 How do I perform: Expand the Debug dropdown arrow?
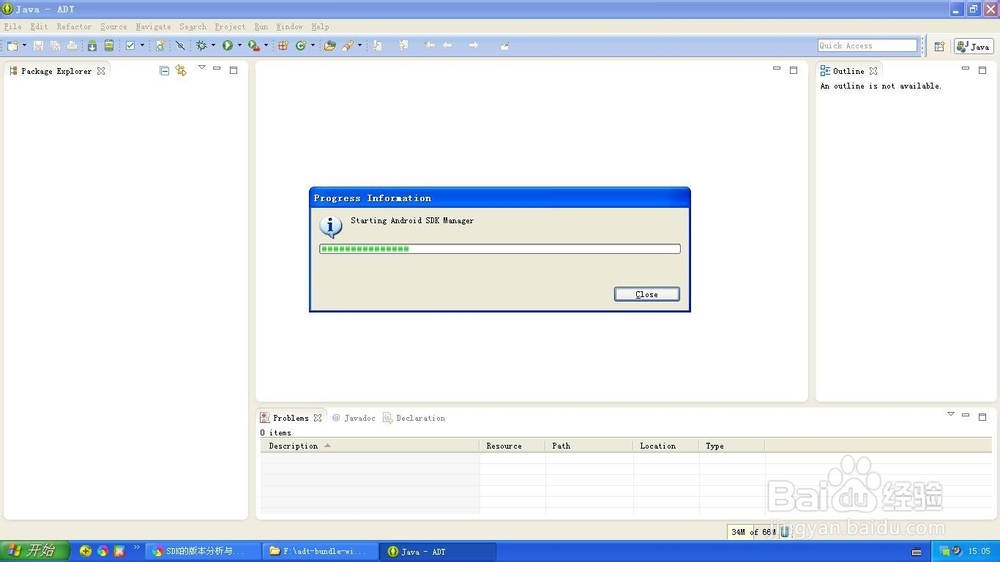coord(213,45)
